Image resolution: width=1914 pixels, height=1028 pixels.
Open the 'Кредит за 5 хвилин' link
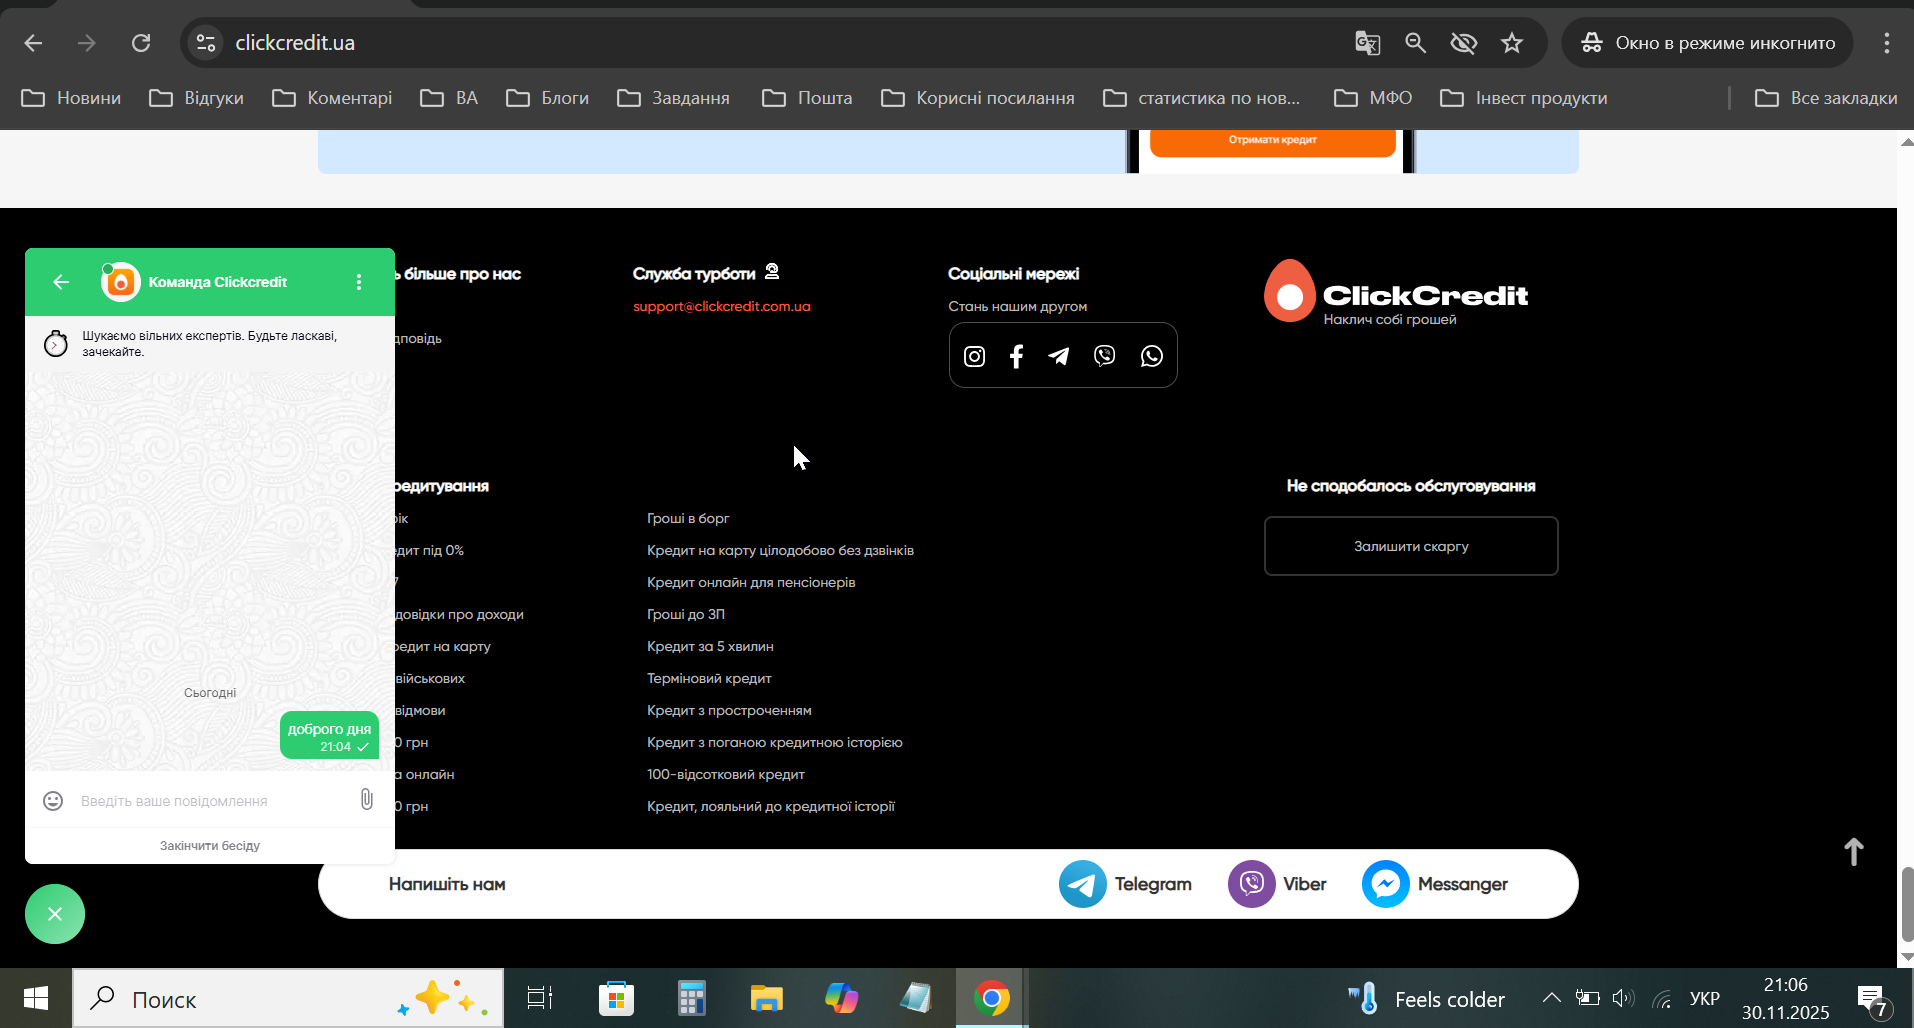[x=710, y=646]
